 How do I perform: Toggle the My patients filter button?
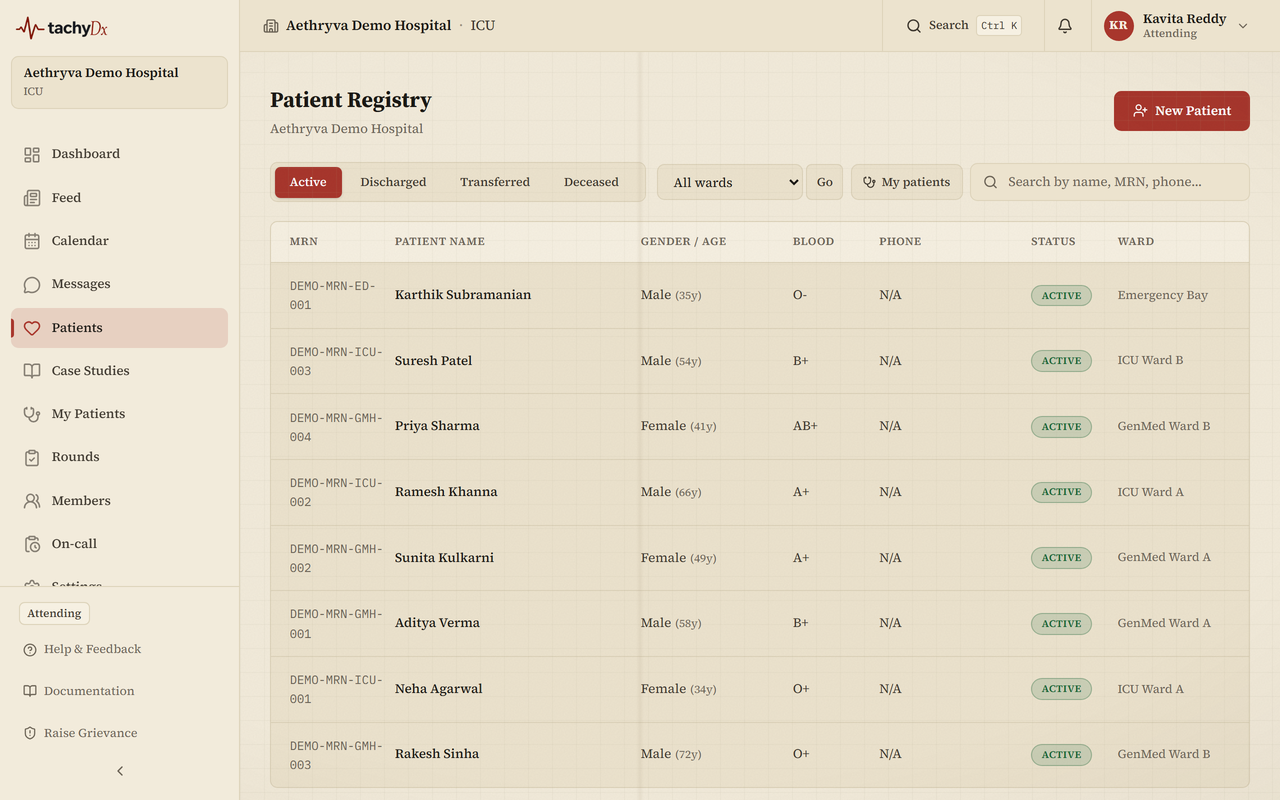(907, 182)
